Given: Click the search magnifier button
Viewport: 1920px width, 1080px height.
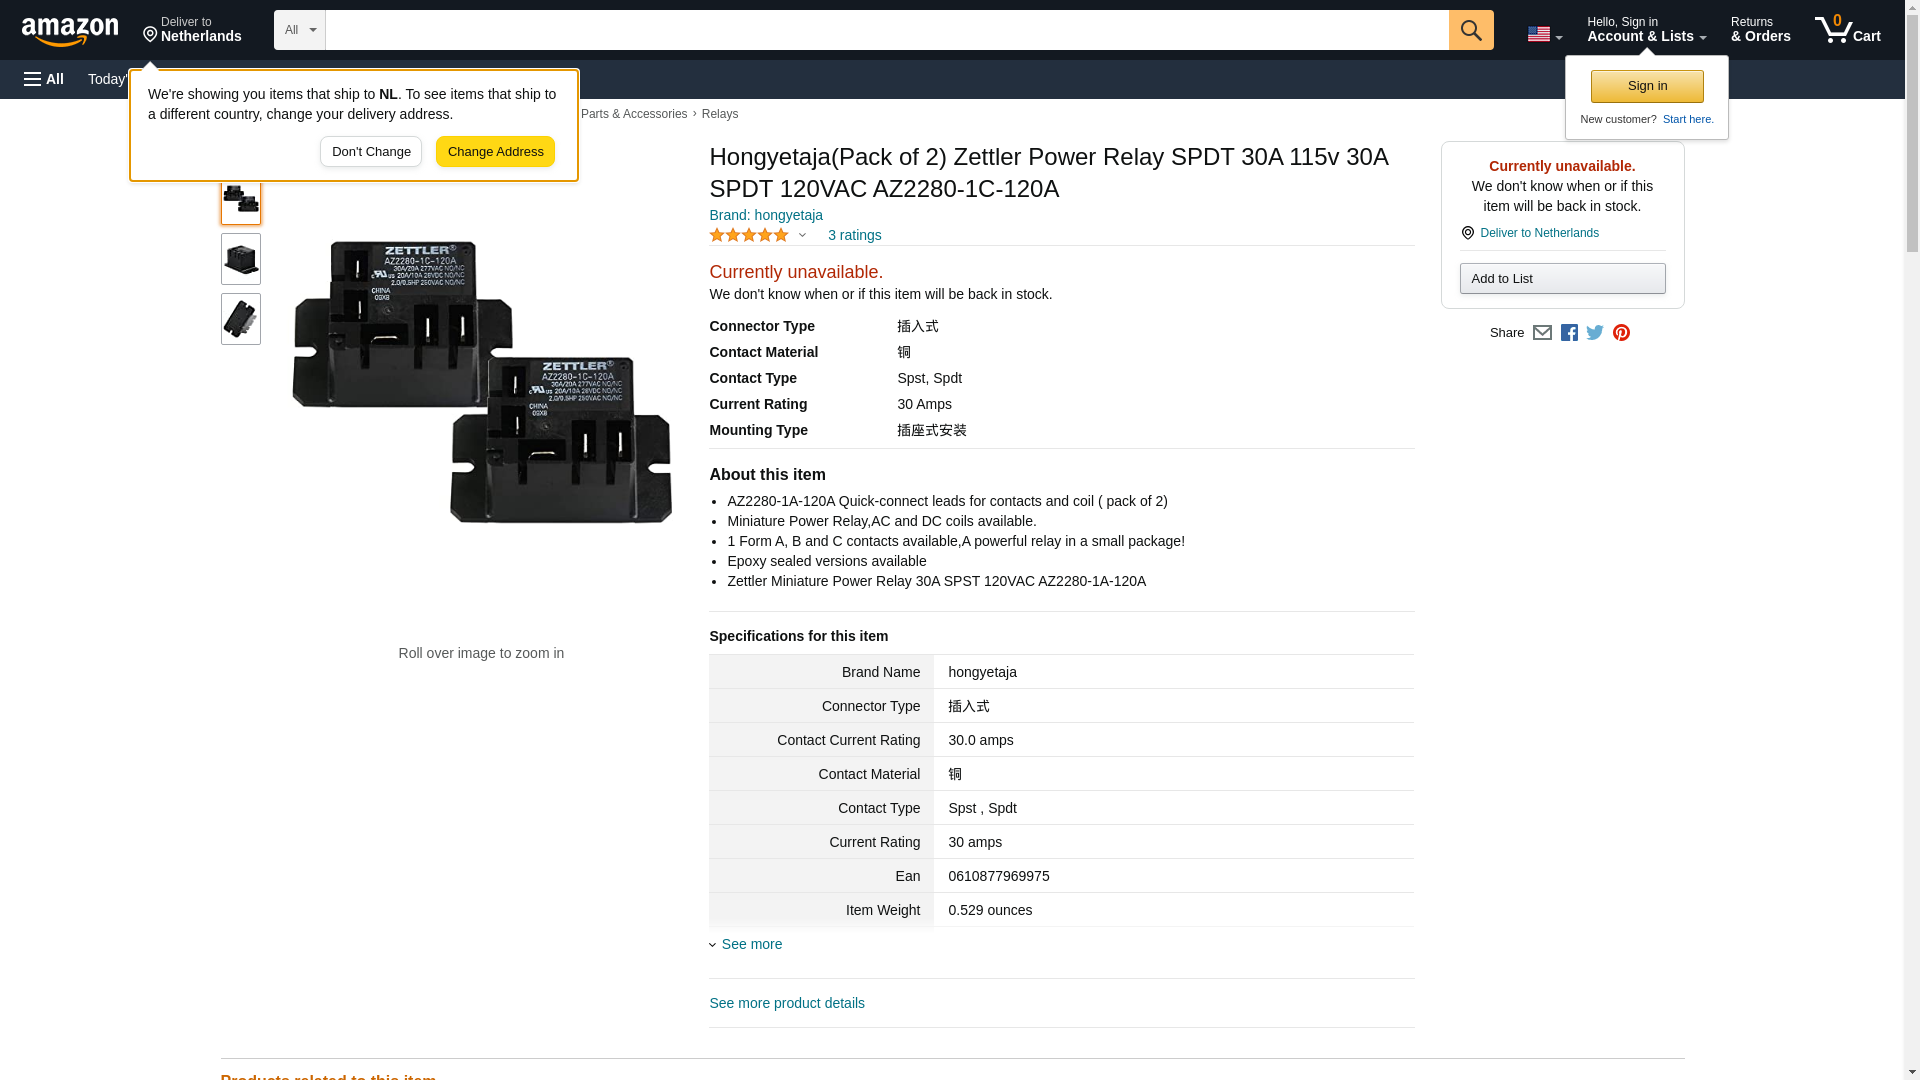Looking at the screenshot, I should [1471, 30].
